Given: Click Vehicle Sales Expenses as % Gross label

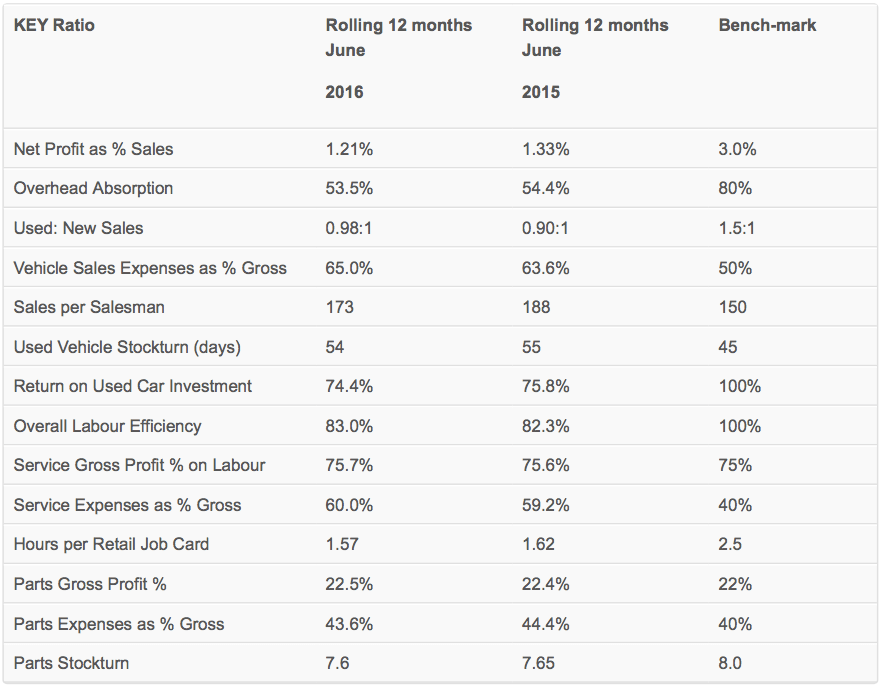Looking at the screenshot, I should pyautogui.click(x=150, y=268).
